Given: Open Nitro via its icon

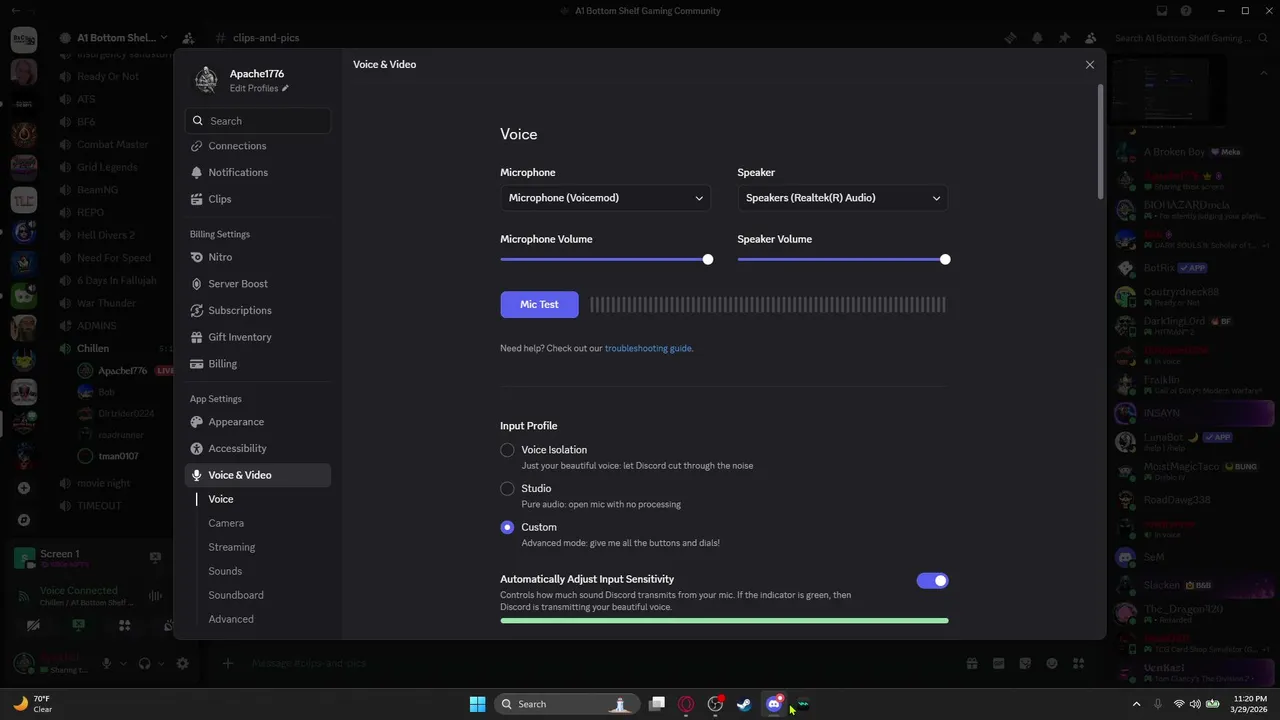Looking at the screenshot, I should click(x=197, y=257).
